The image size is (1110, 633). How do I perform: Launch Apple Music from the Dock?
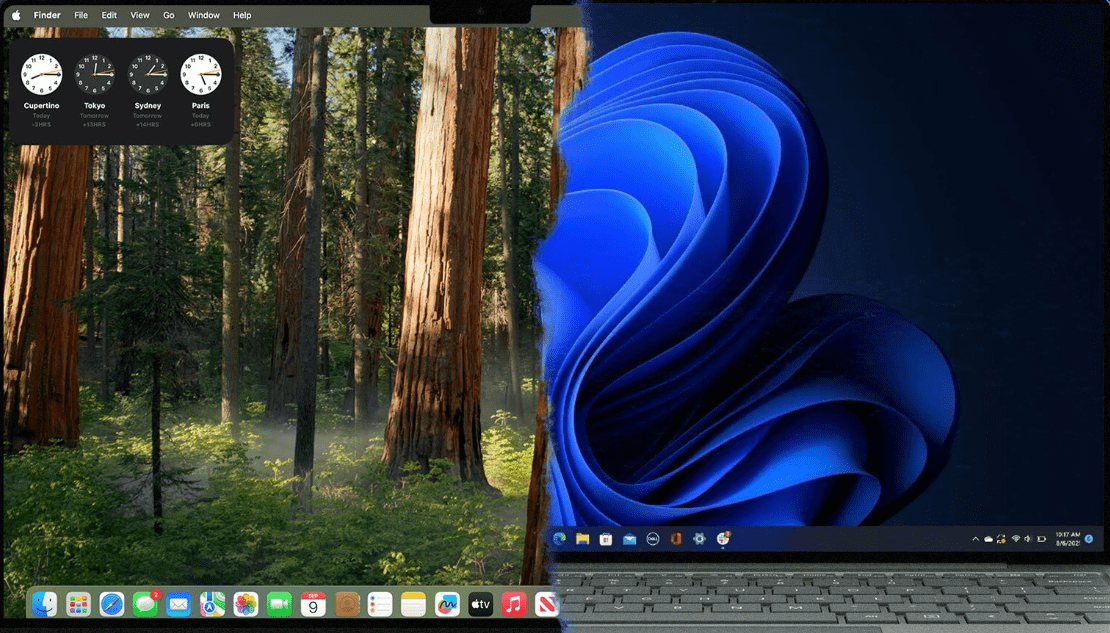(x=513, y=604)
